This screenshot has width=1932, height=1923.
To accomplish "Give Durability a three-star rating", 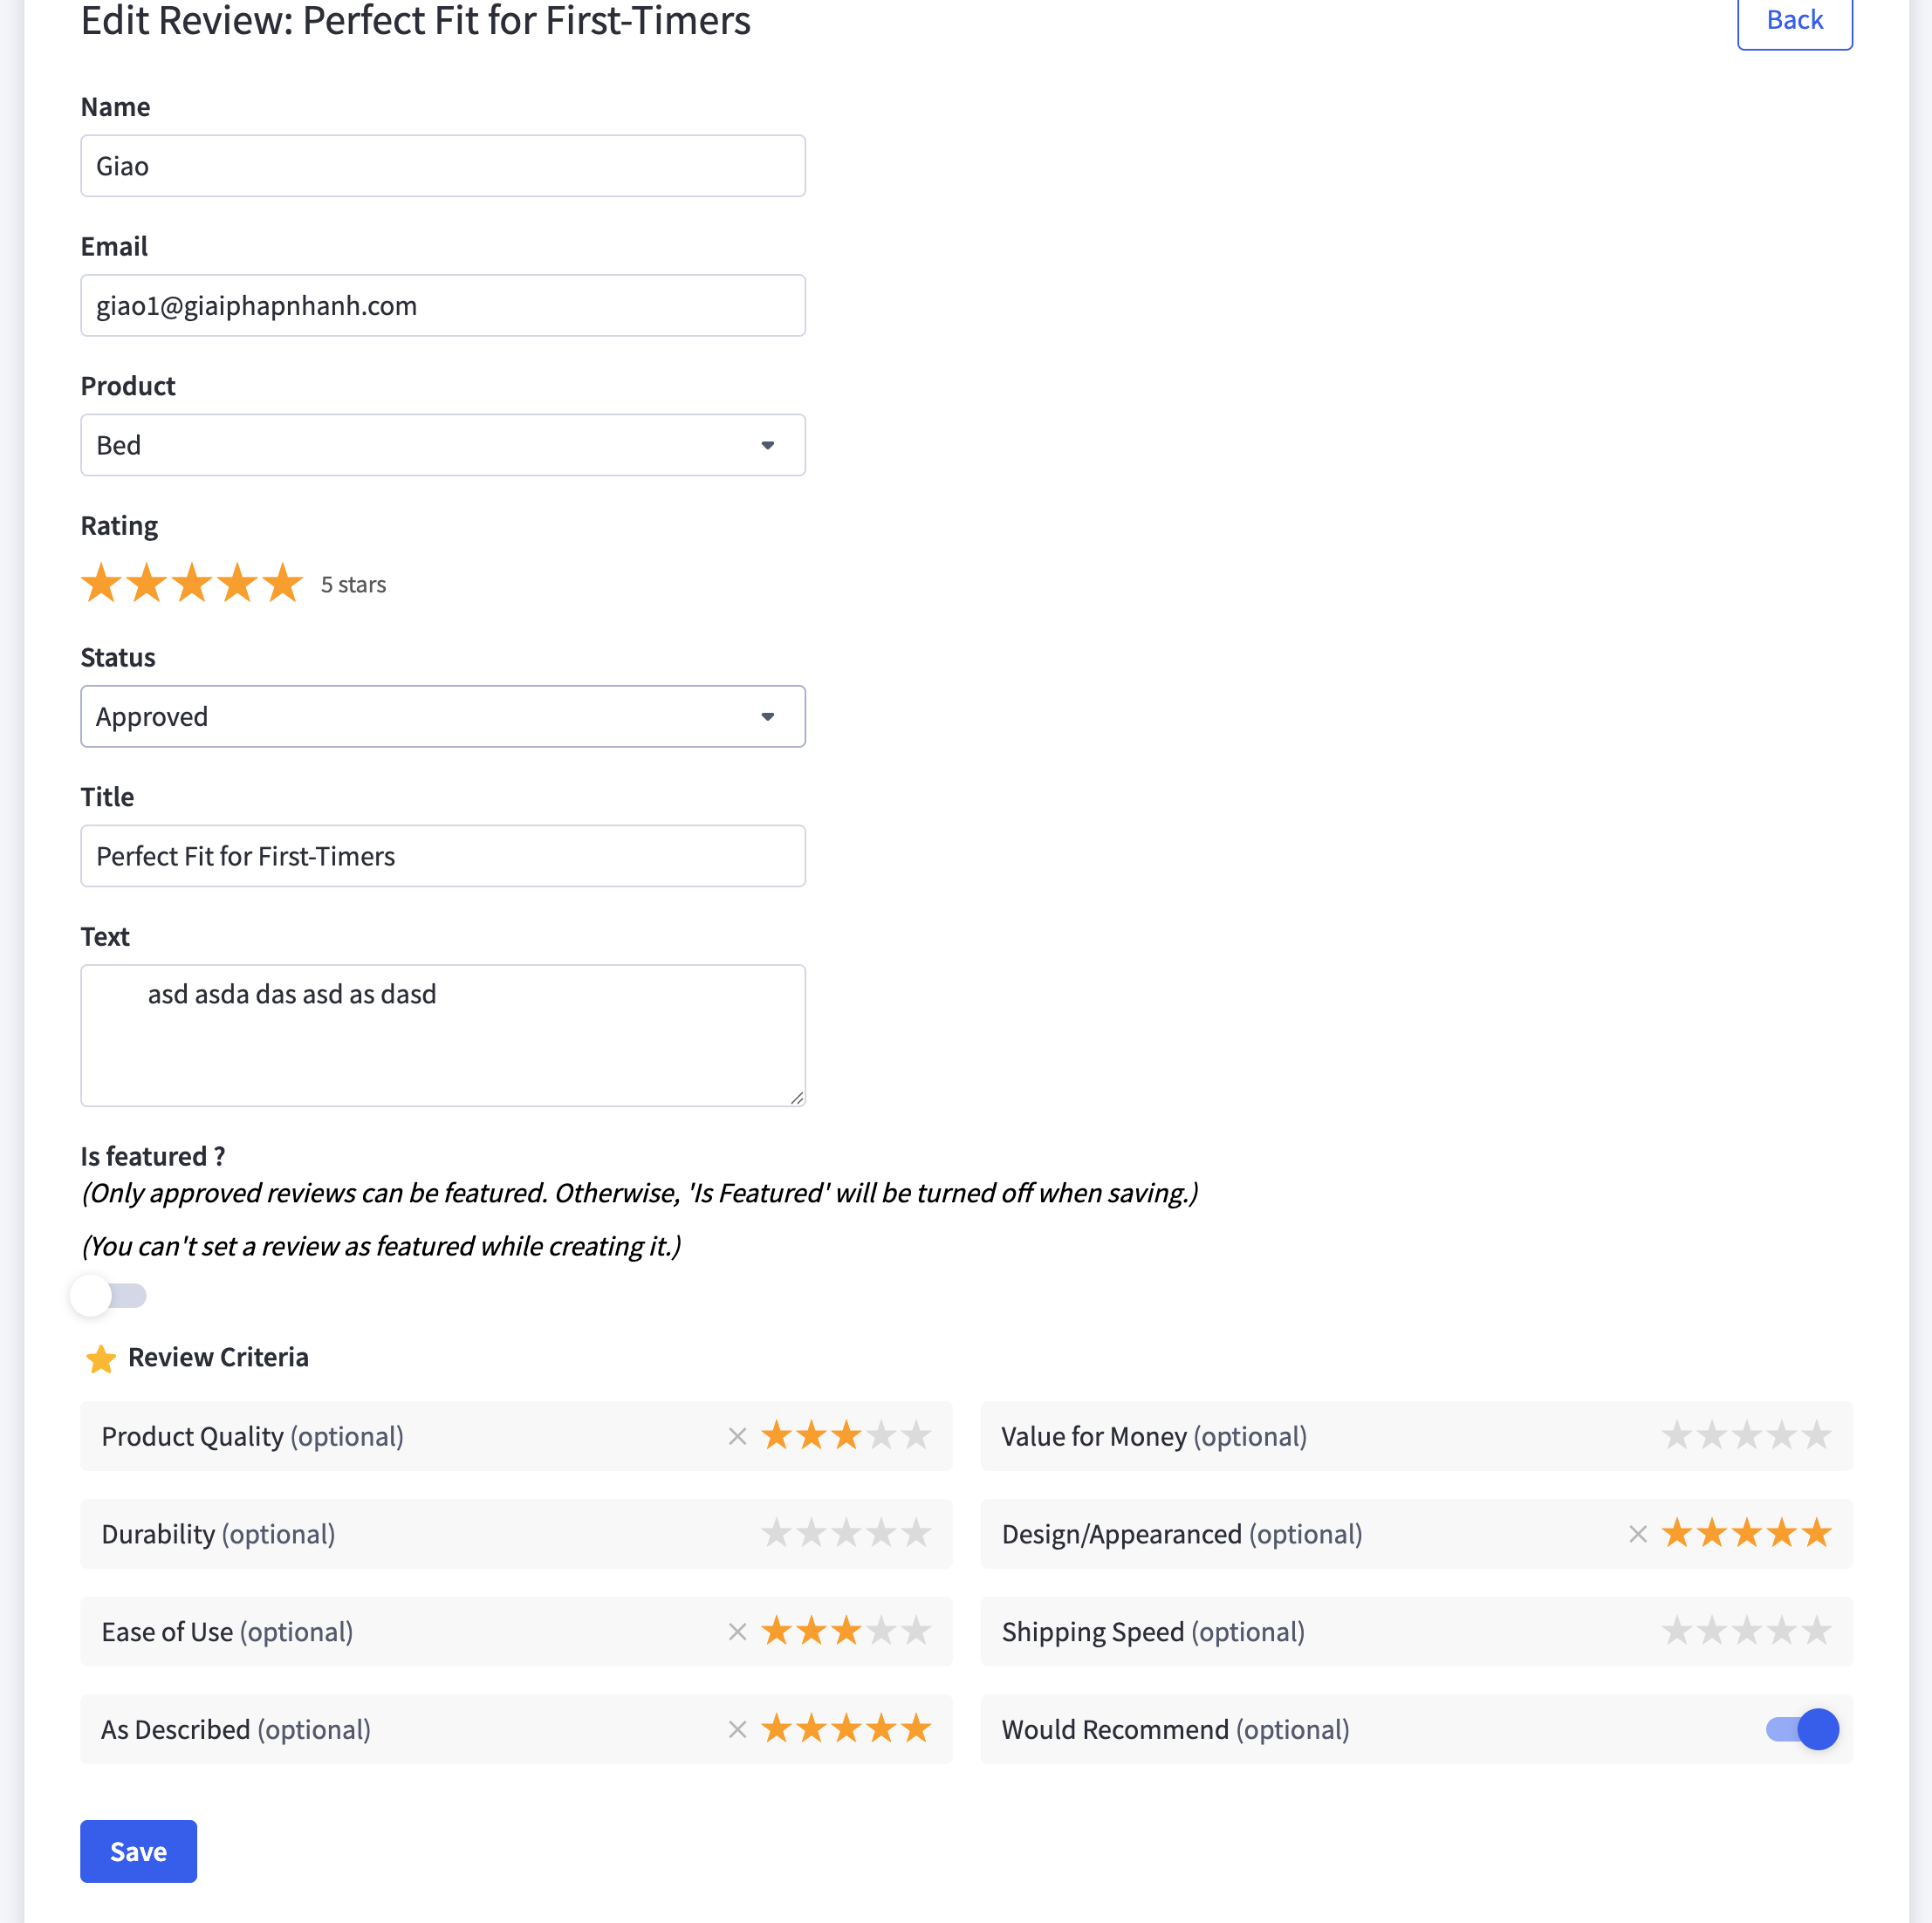I will 847,1532.
